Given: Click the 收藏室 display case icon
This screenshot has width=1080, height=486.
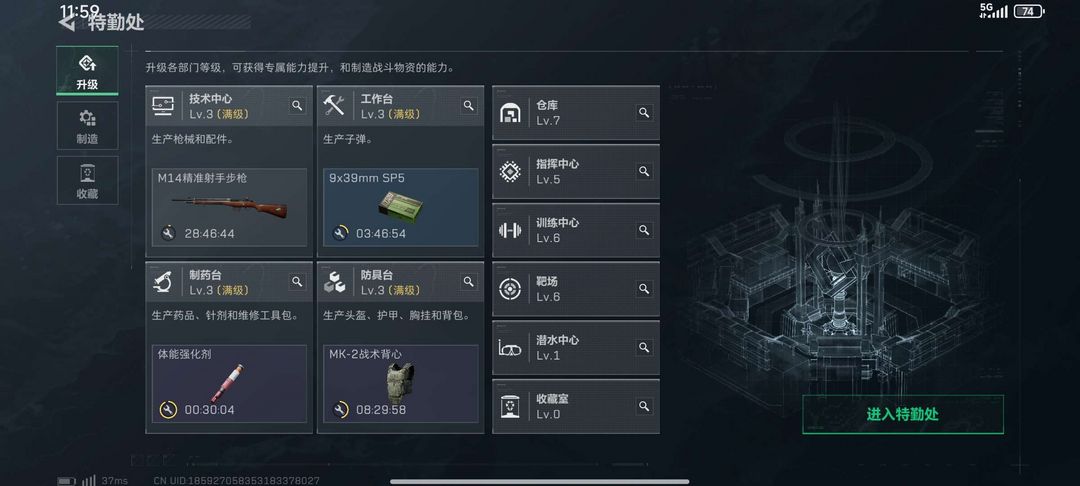Looking at the screenshot, I should click(x=510, y=407).
